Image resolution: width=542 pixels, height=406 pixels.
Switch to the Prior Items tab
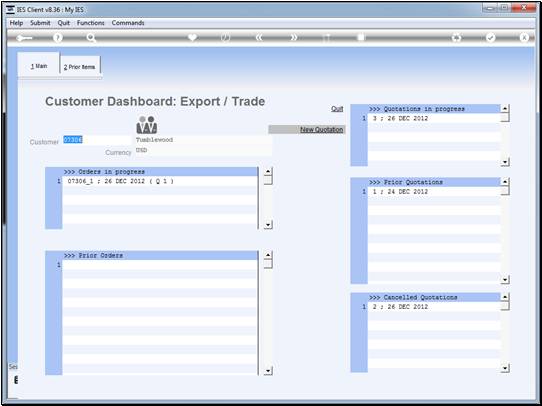80,67
